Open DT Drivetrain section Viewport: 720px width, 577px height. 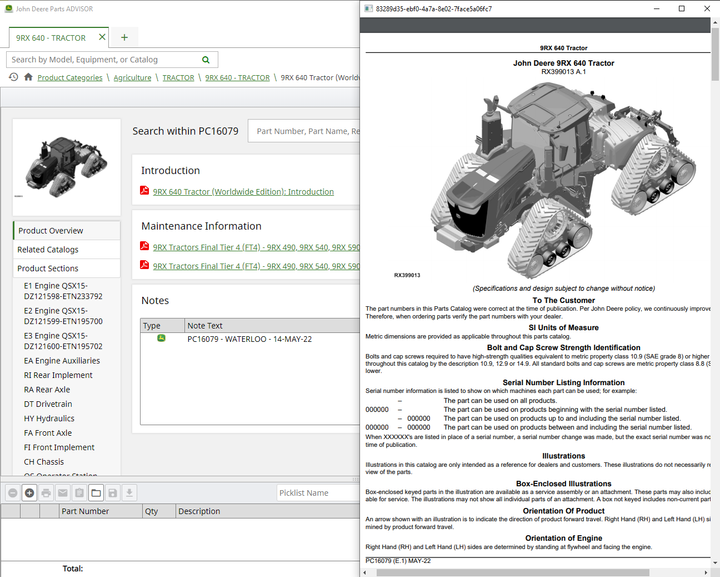48,404
